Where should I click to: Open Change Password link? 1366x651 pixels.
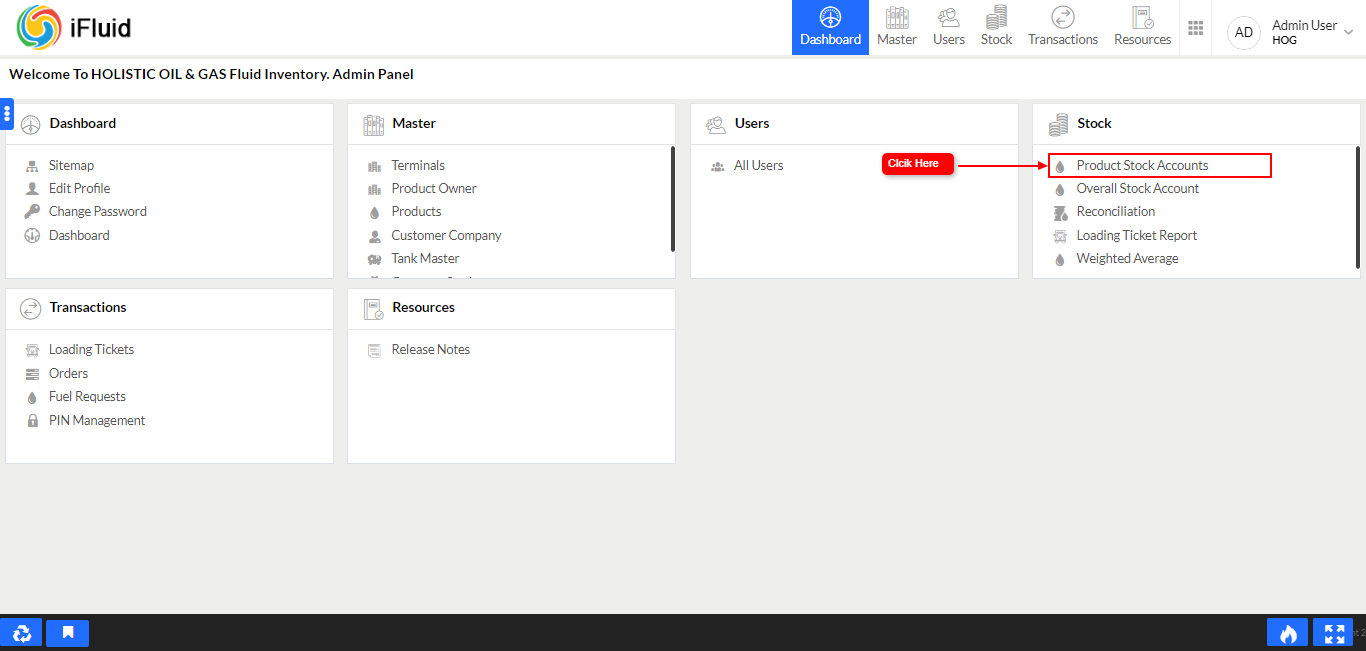click(98, 211)
